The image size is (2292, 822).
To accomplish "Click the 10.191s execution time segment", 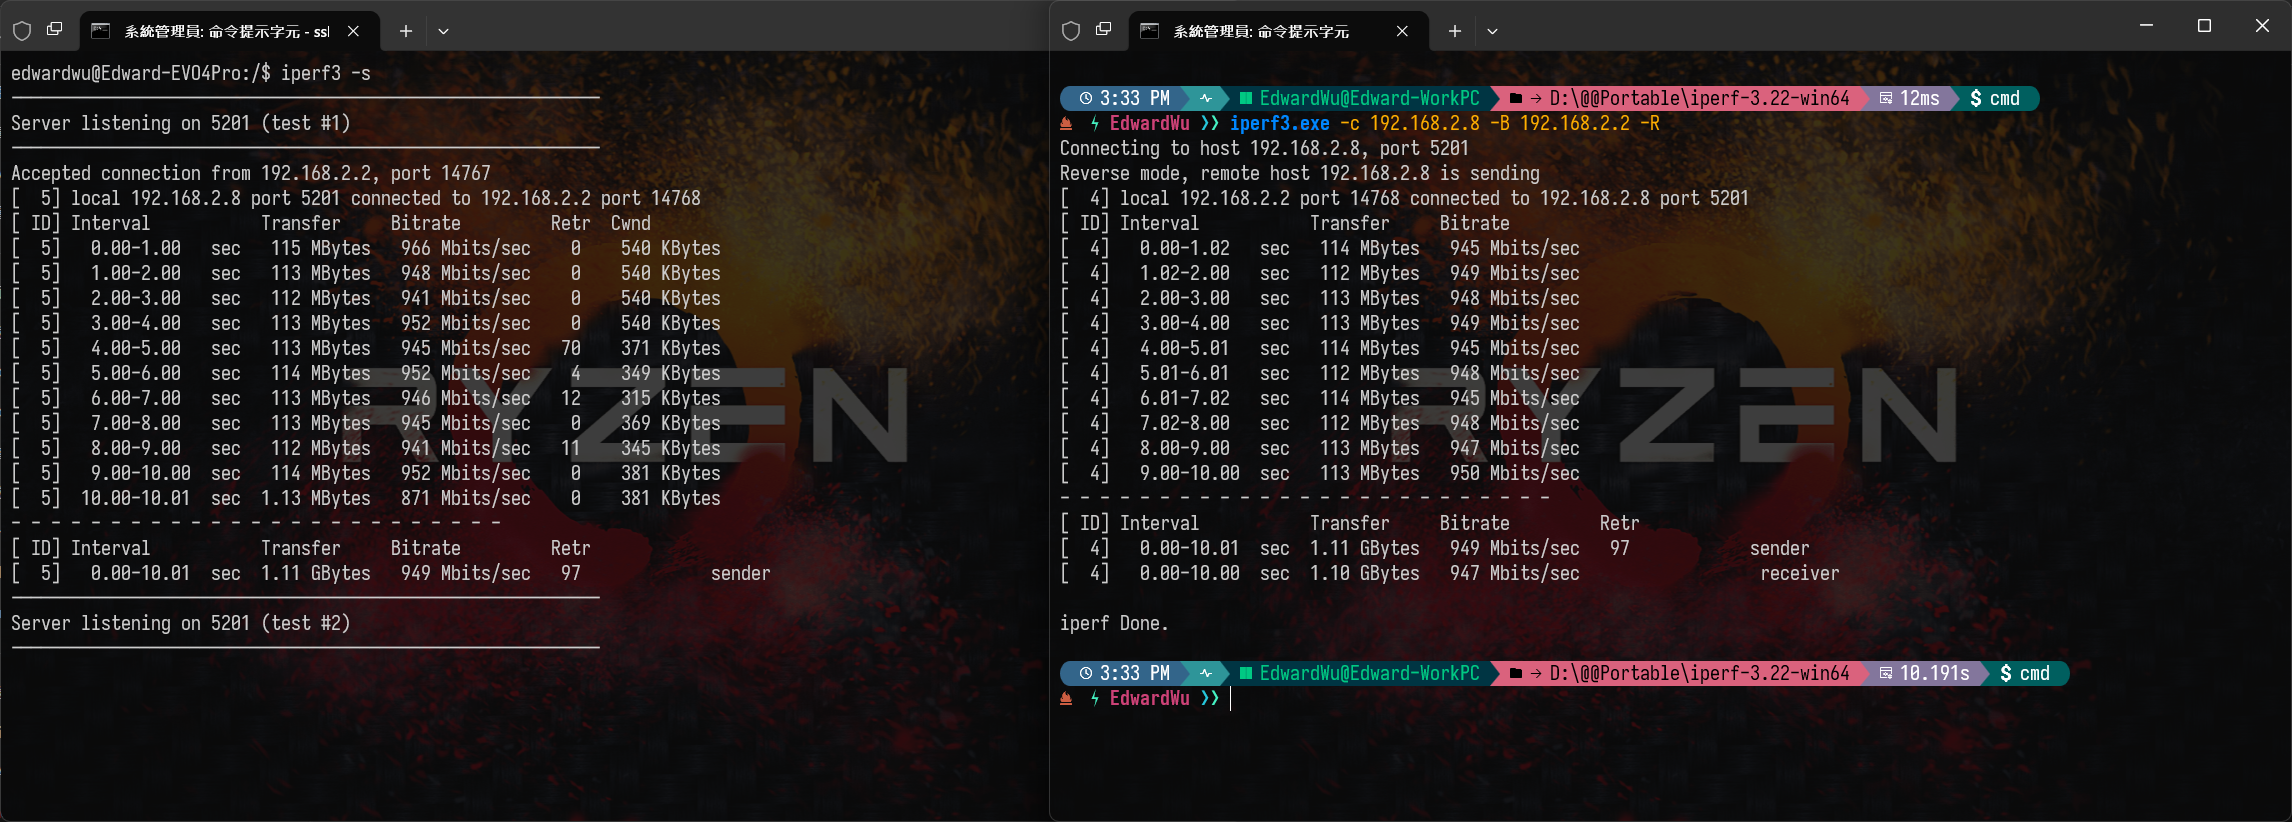I will tap(1925, 673).
